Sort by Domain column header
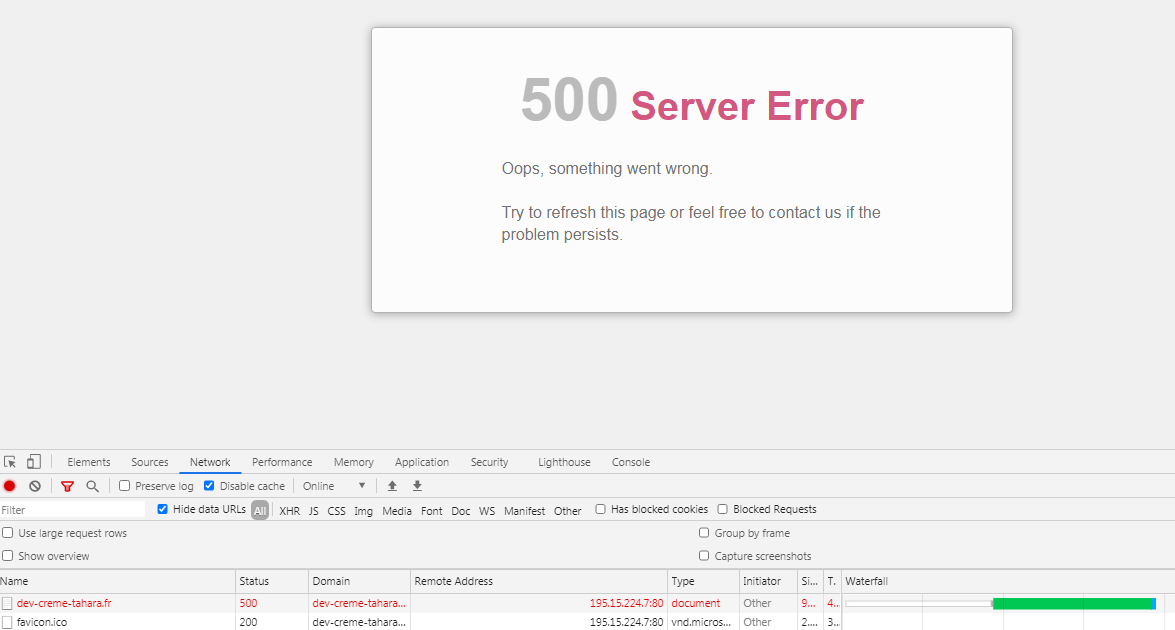This screenshot has width=1175, height=630. point(360,581)
